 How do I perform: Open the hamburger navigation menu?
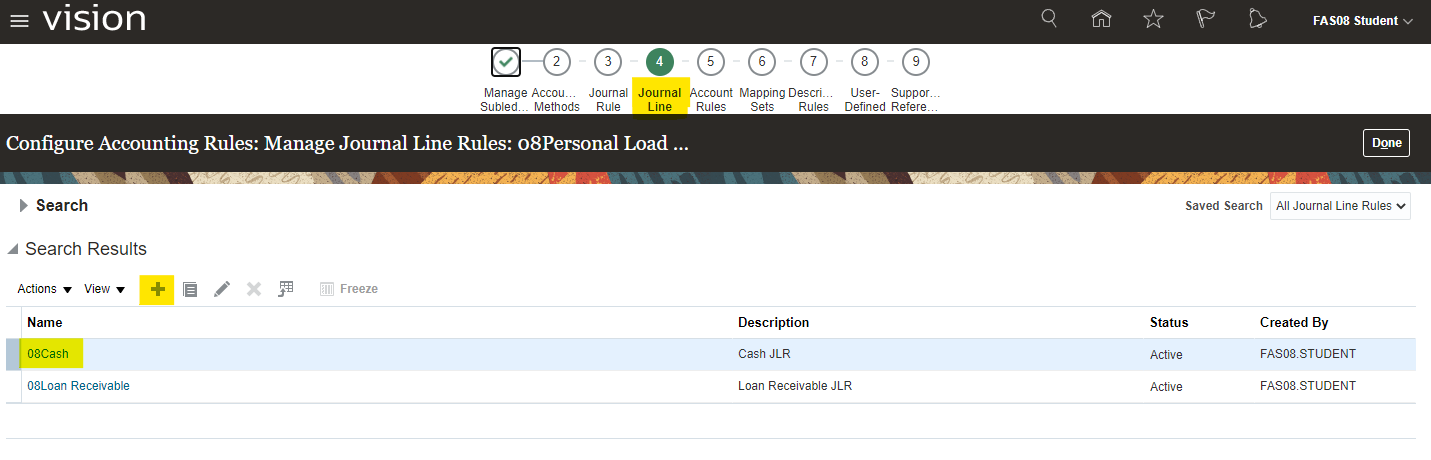point(19,21)
